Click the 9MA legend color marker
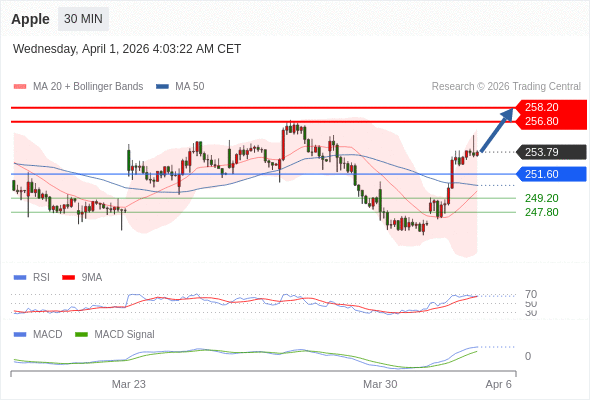 68,278
